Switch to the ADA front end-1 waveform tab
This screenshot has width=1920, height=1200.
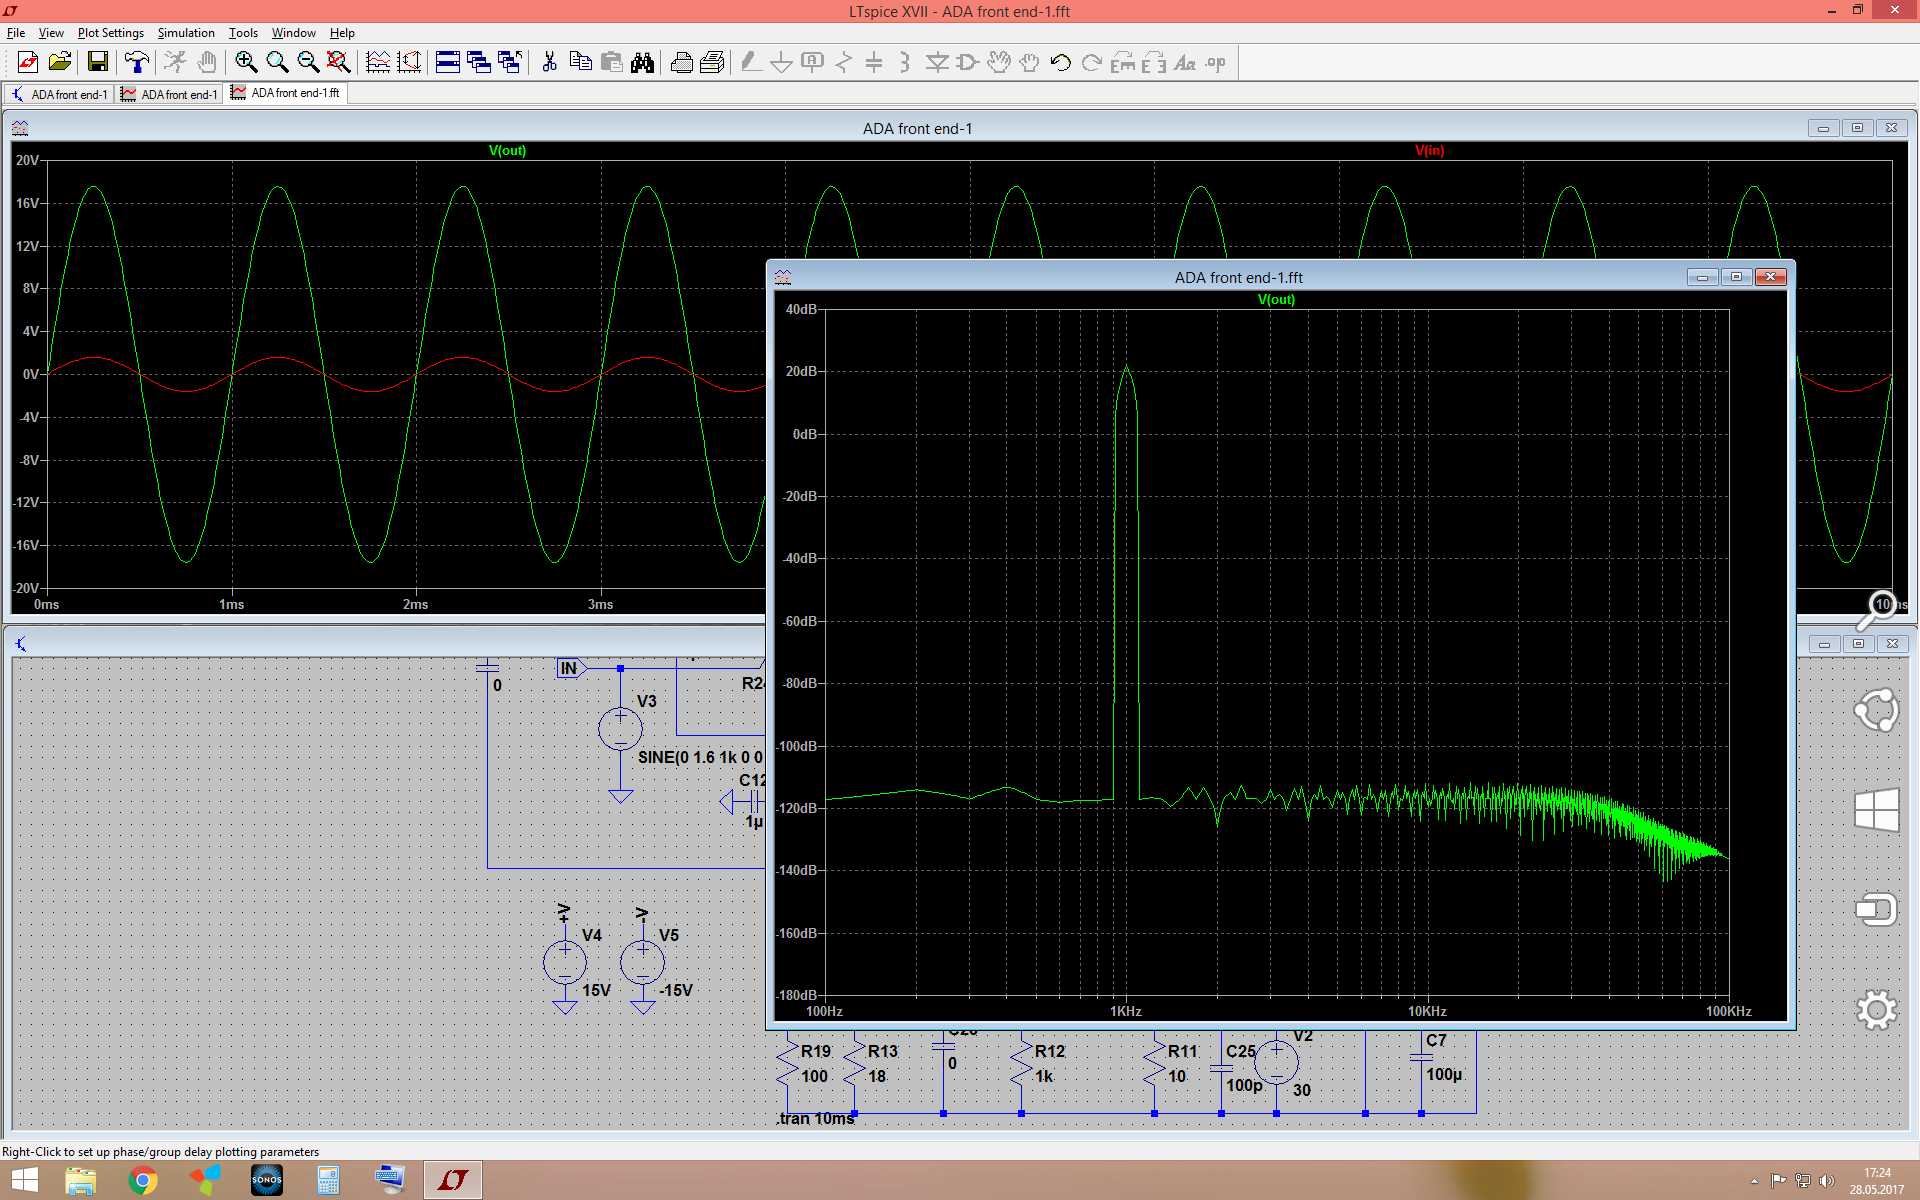169,94
